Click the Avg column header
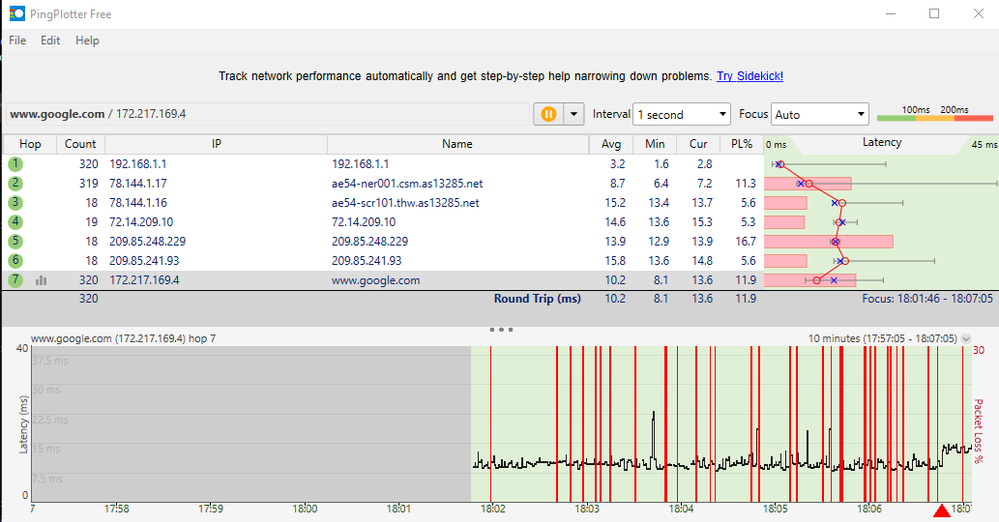 pyautogui.click(x=611, y=144)
